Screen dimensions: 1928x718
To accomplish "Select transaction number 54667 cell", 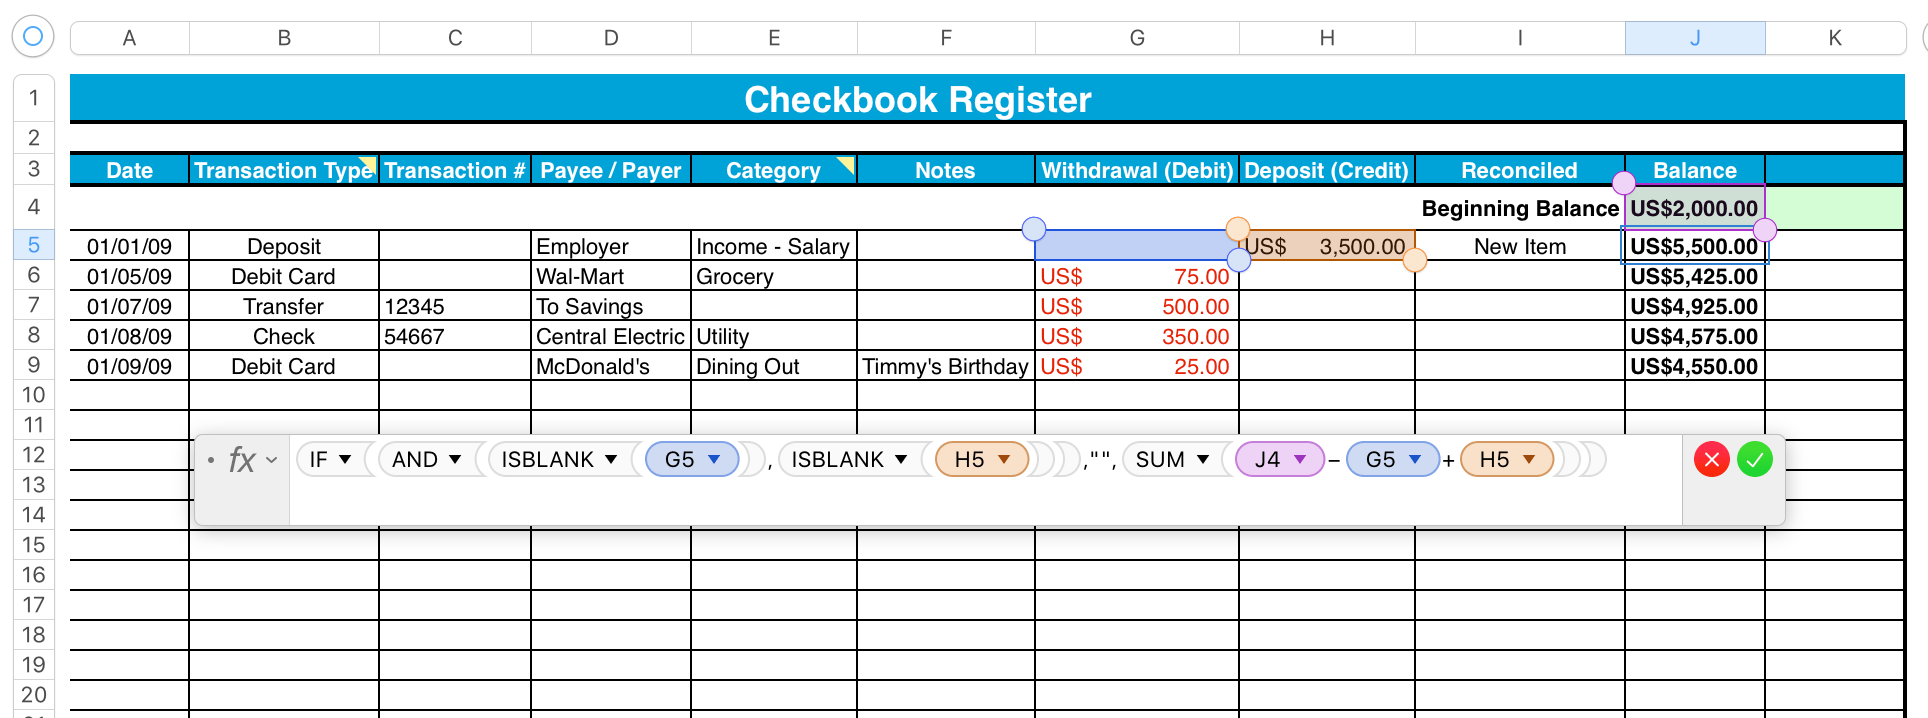I will coord(455,336).
